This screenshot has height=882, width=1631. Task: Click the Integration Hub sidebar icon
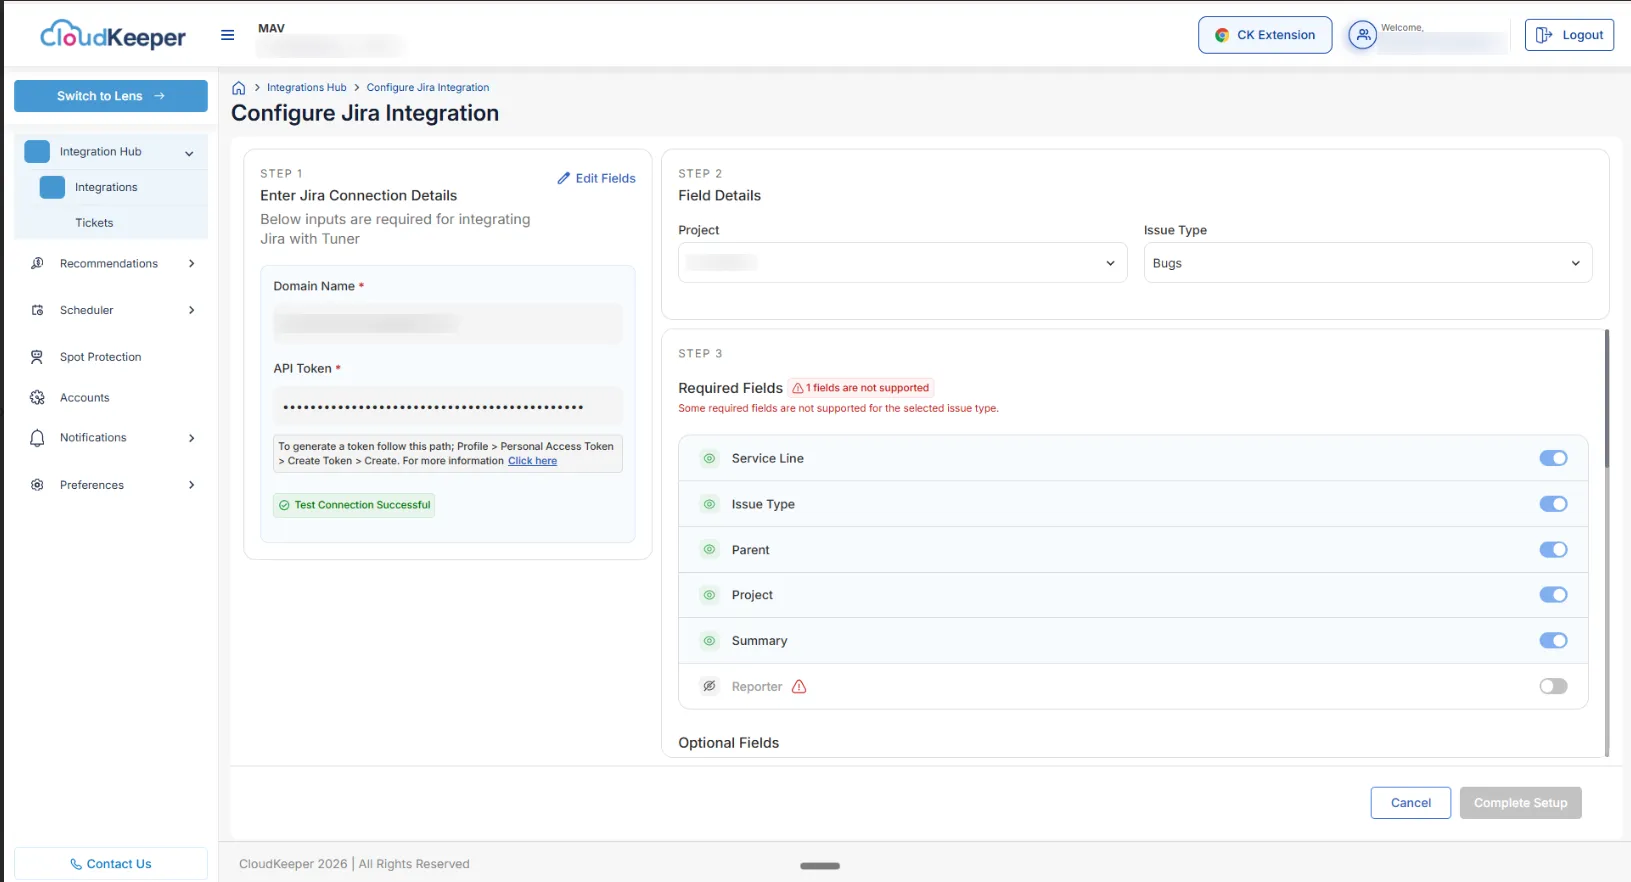tap(37, 152)
